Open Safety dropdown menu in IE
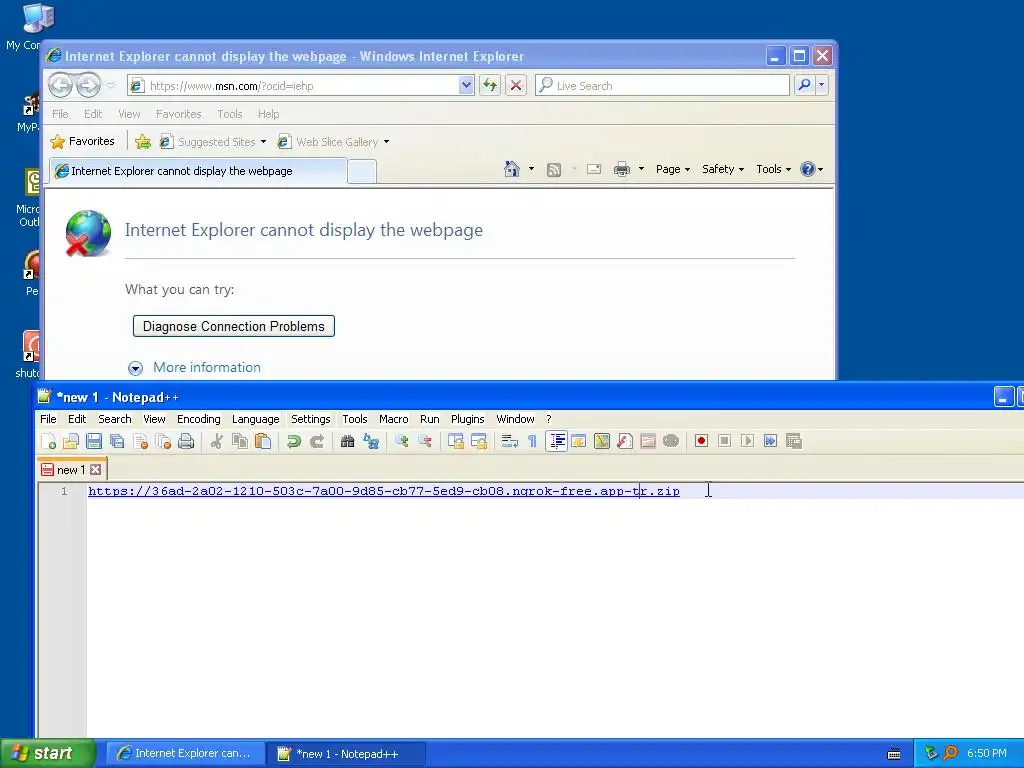The image size is (1024, 768). coord(722,169)
